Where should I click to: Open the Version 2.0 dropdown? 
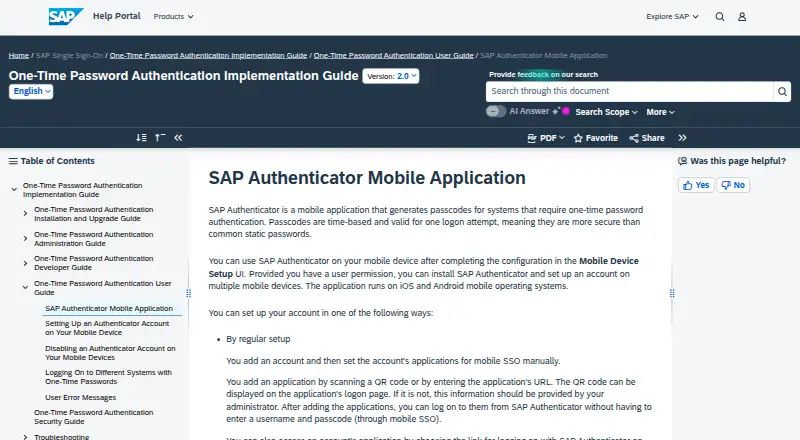391,76
